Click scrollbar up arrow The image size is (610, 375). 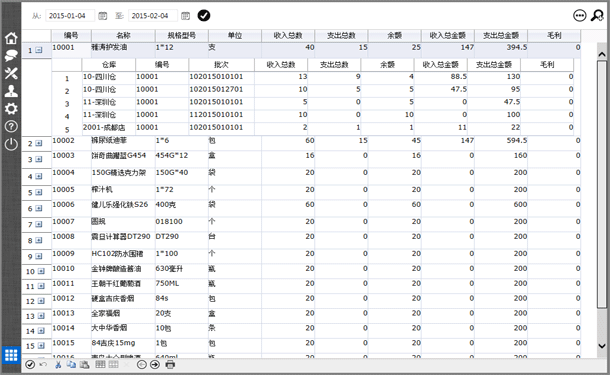(602, 54)
